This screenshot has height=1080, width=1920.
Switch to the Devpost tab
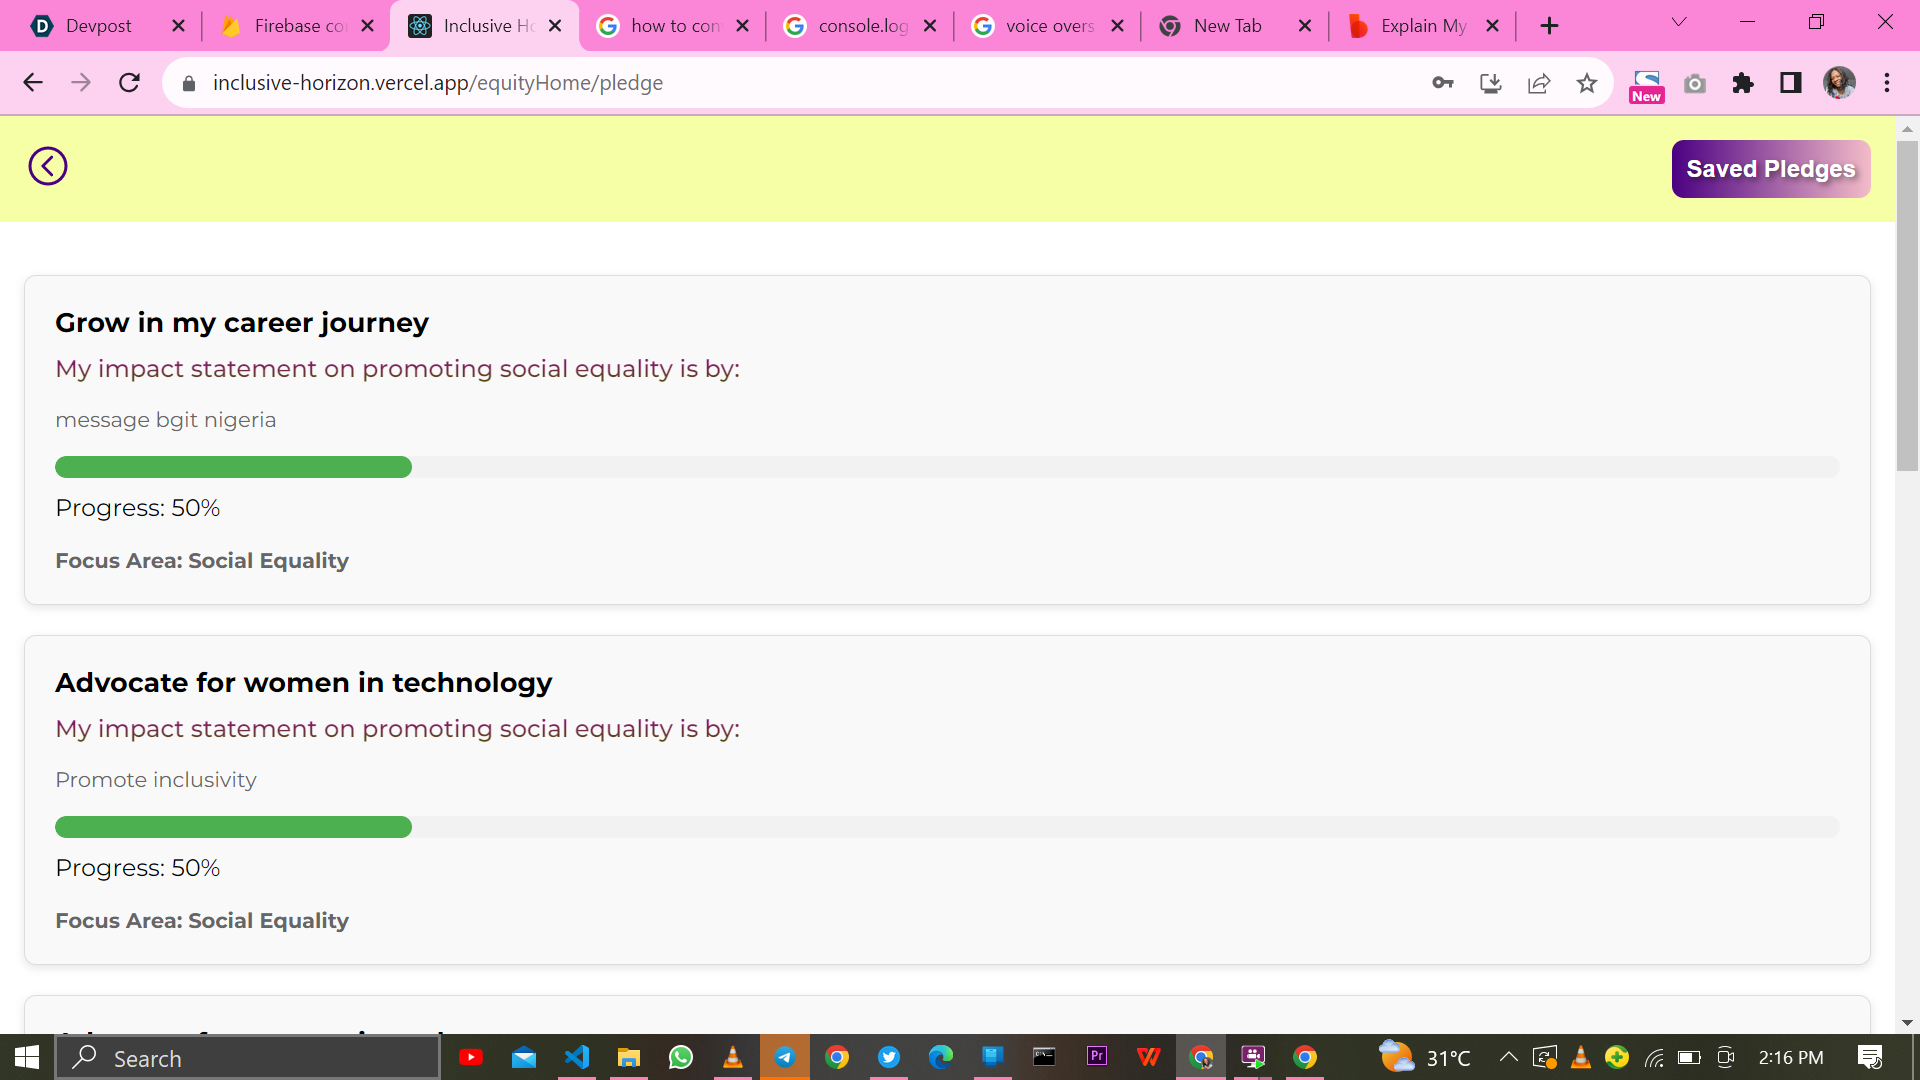tap(98, 26)
